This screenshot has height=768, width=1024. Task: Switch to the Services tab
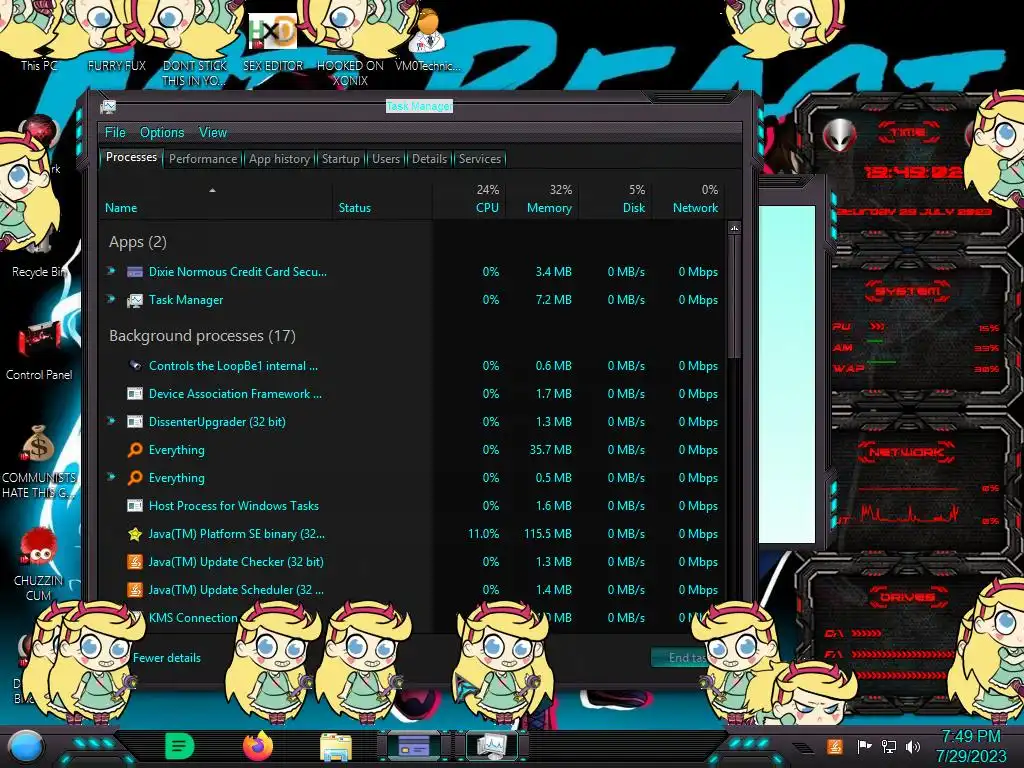pos(479,159)
